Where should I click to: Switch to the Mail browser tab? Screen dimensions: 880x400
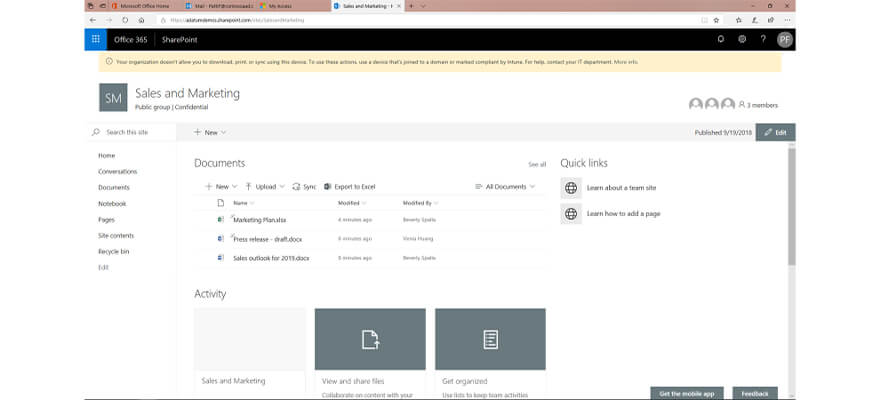(x=221, y=6)
